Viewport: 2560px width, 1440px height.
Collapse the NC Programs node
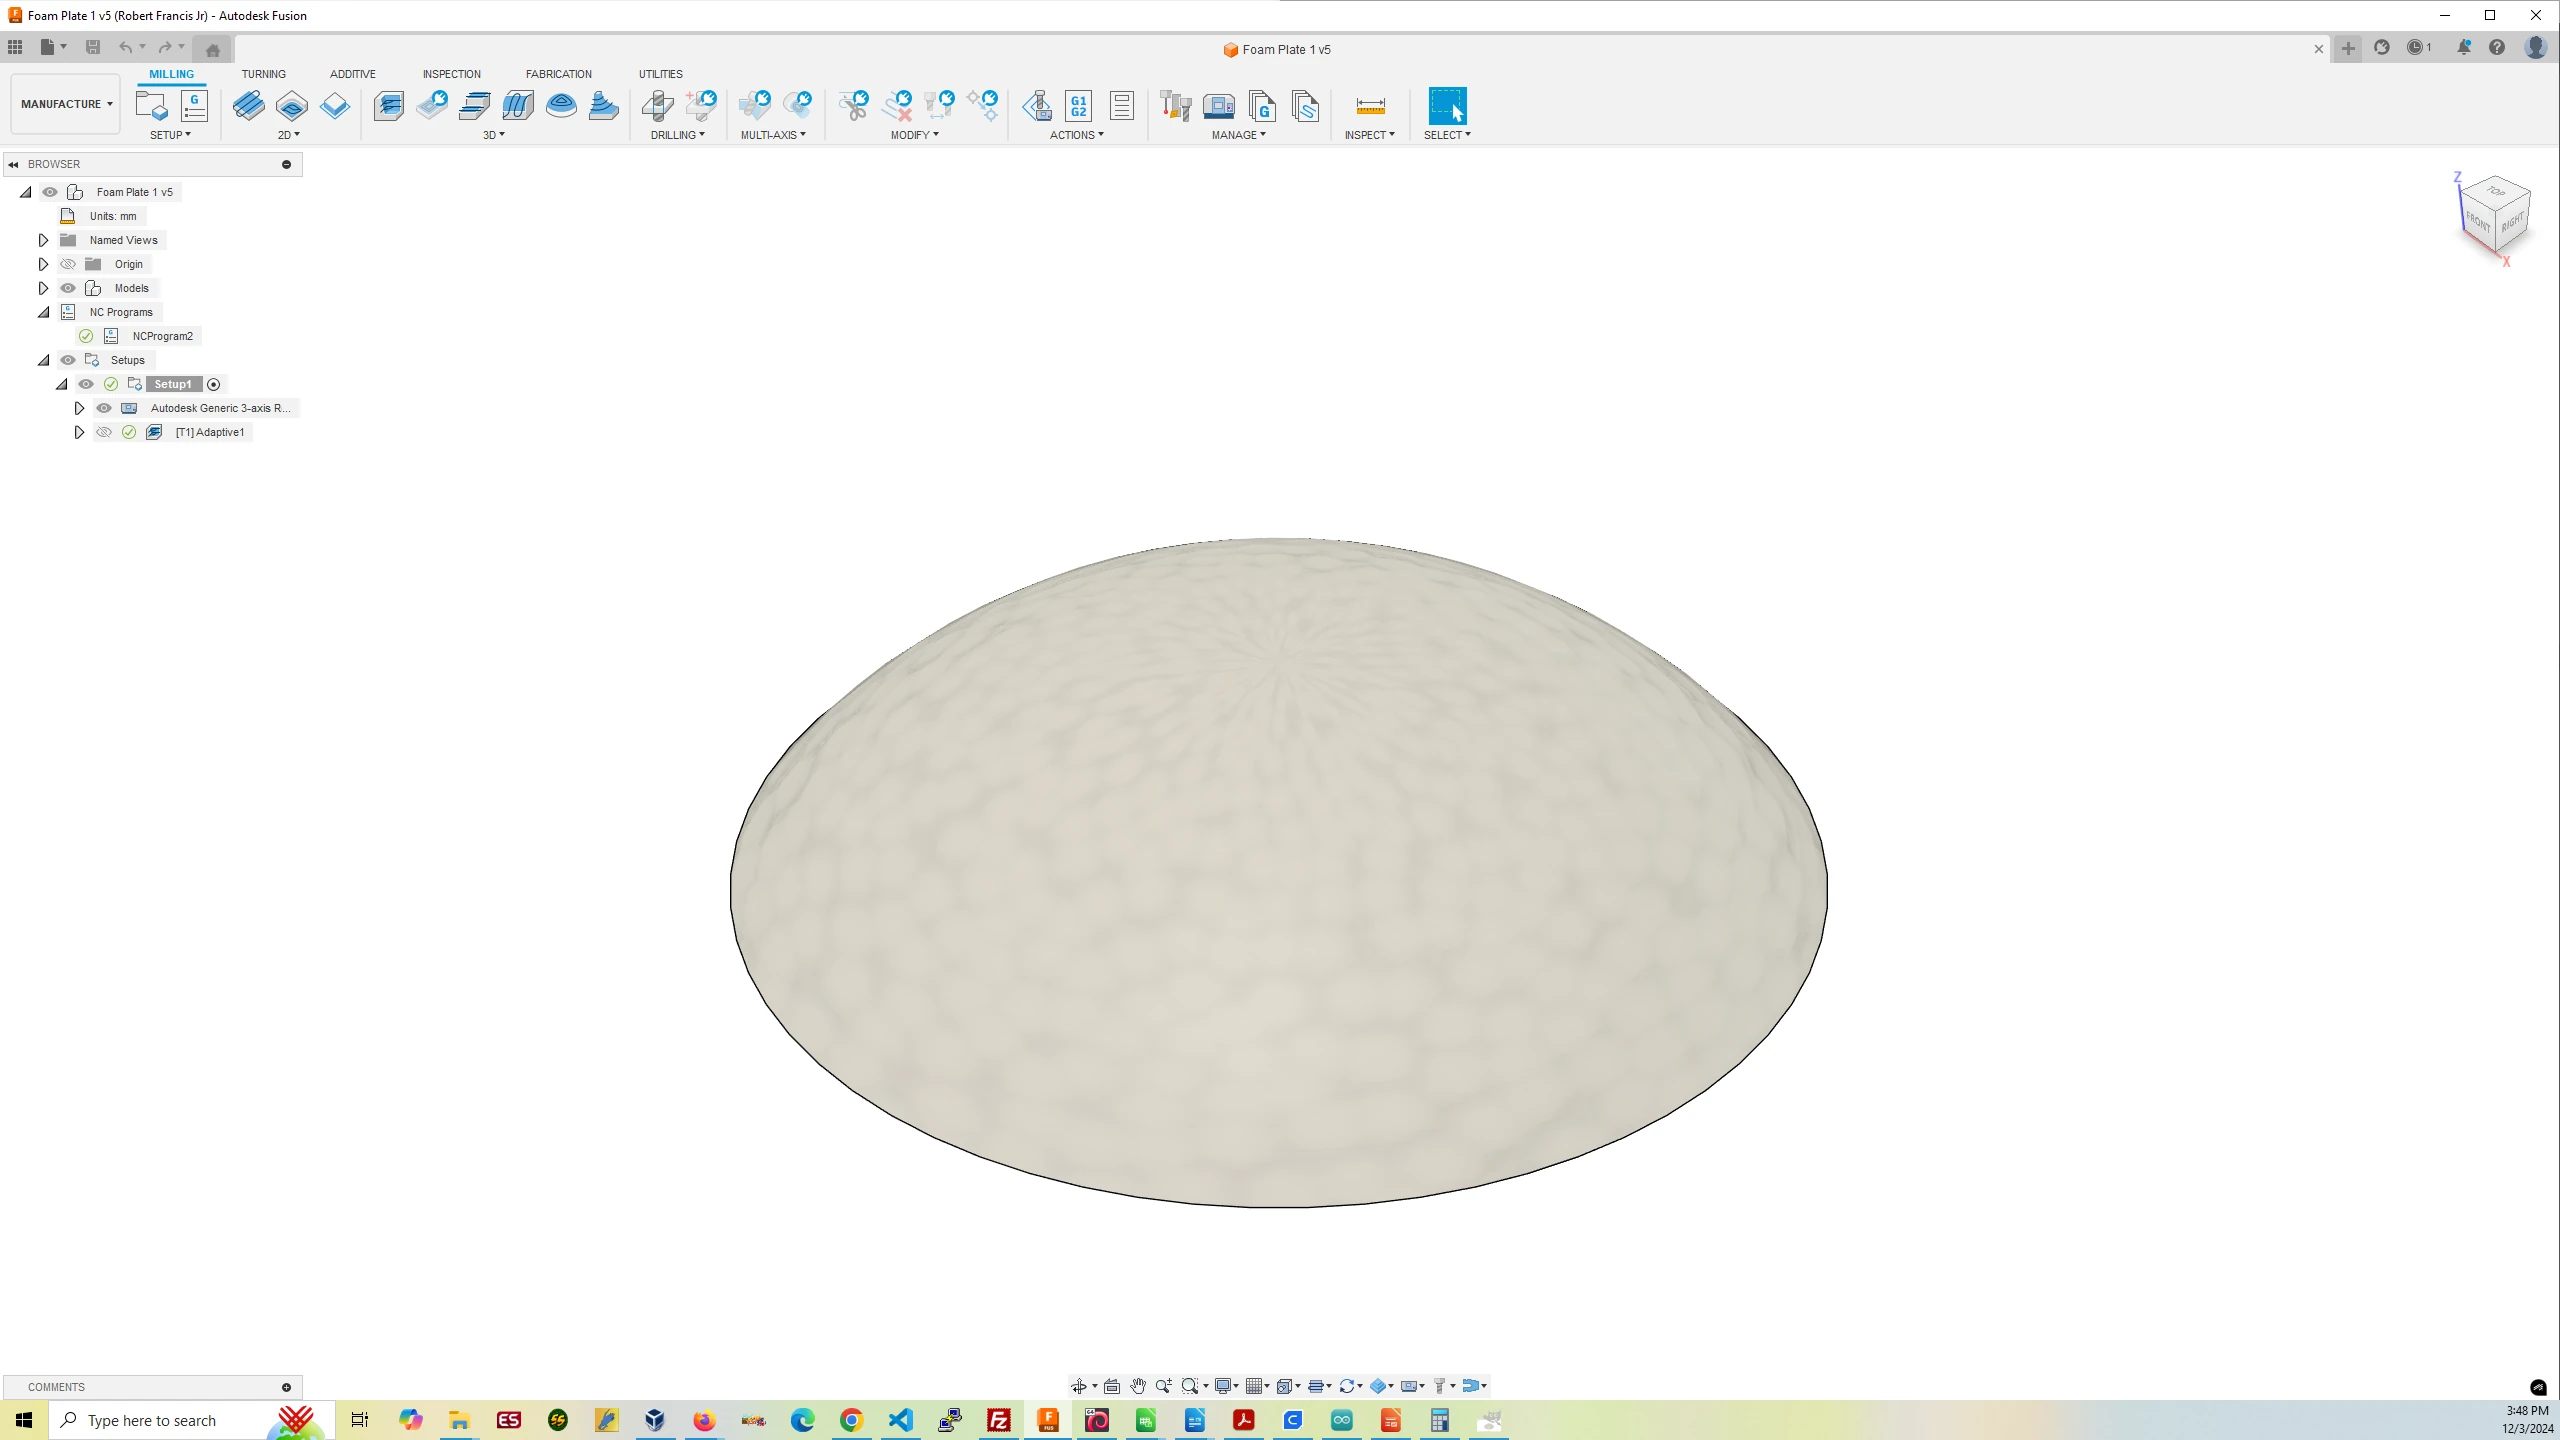pos(43,312)
